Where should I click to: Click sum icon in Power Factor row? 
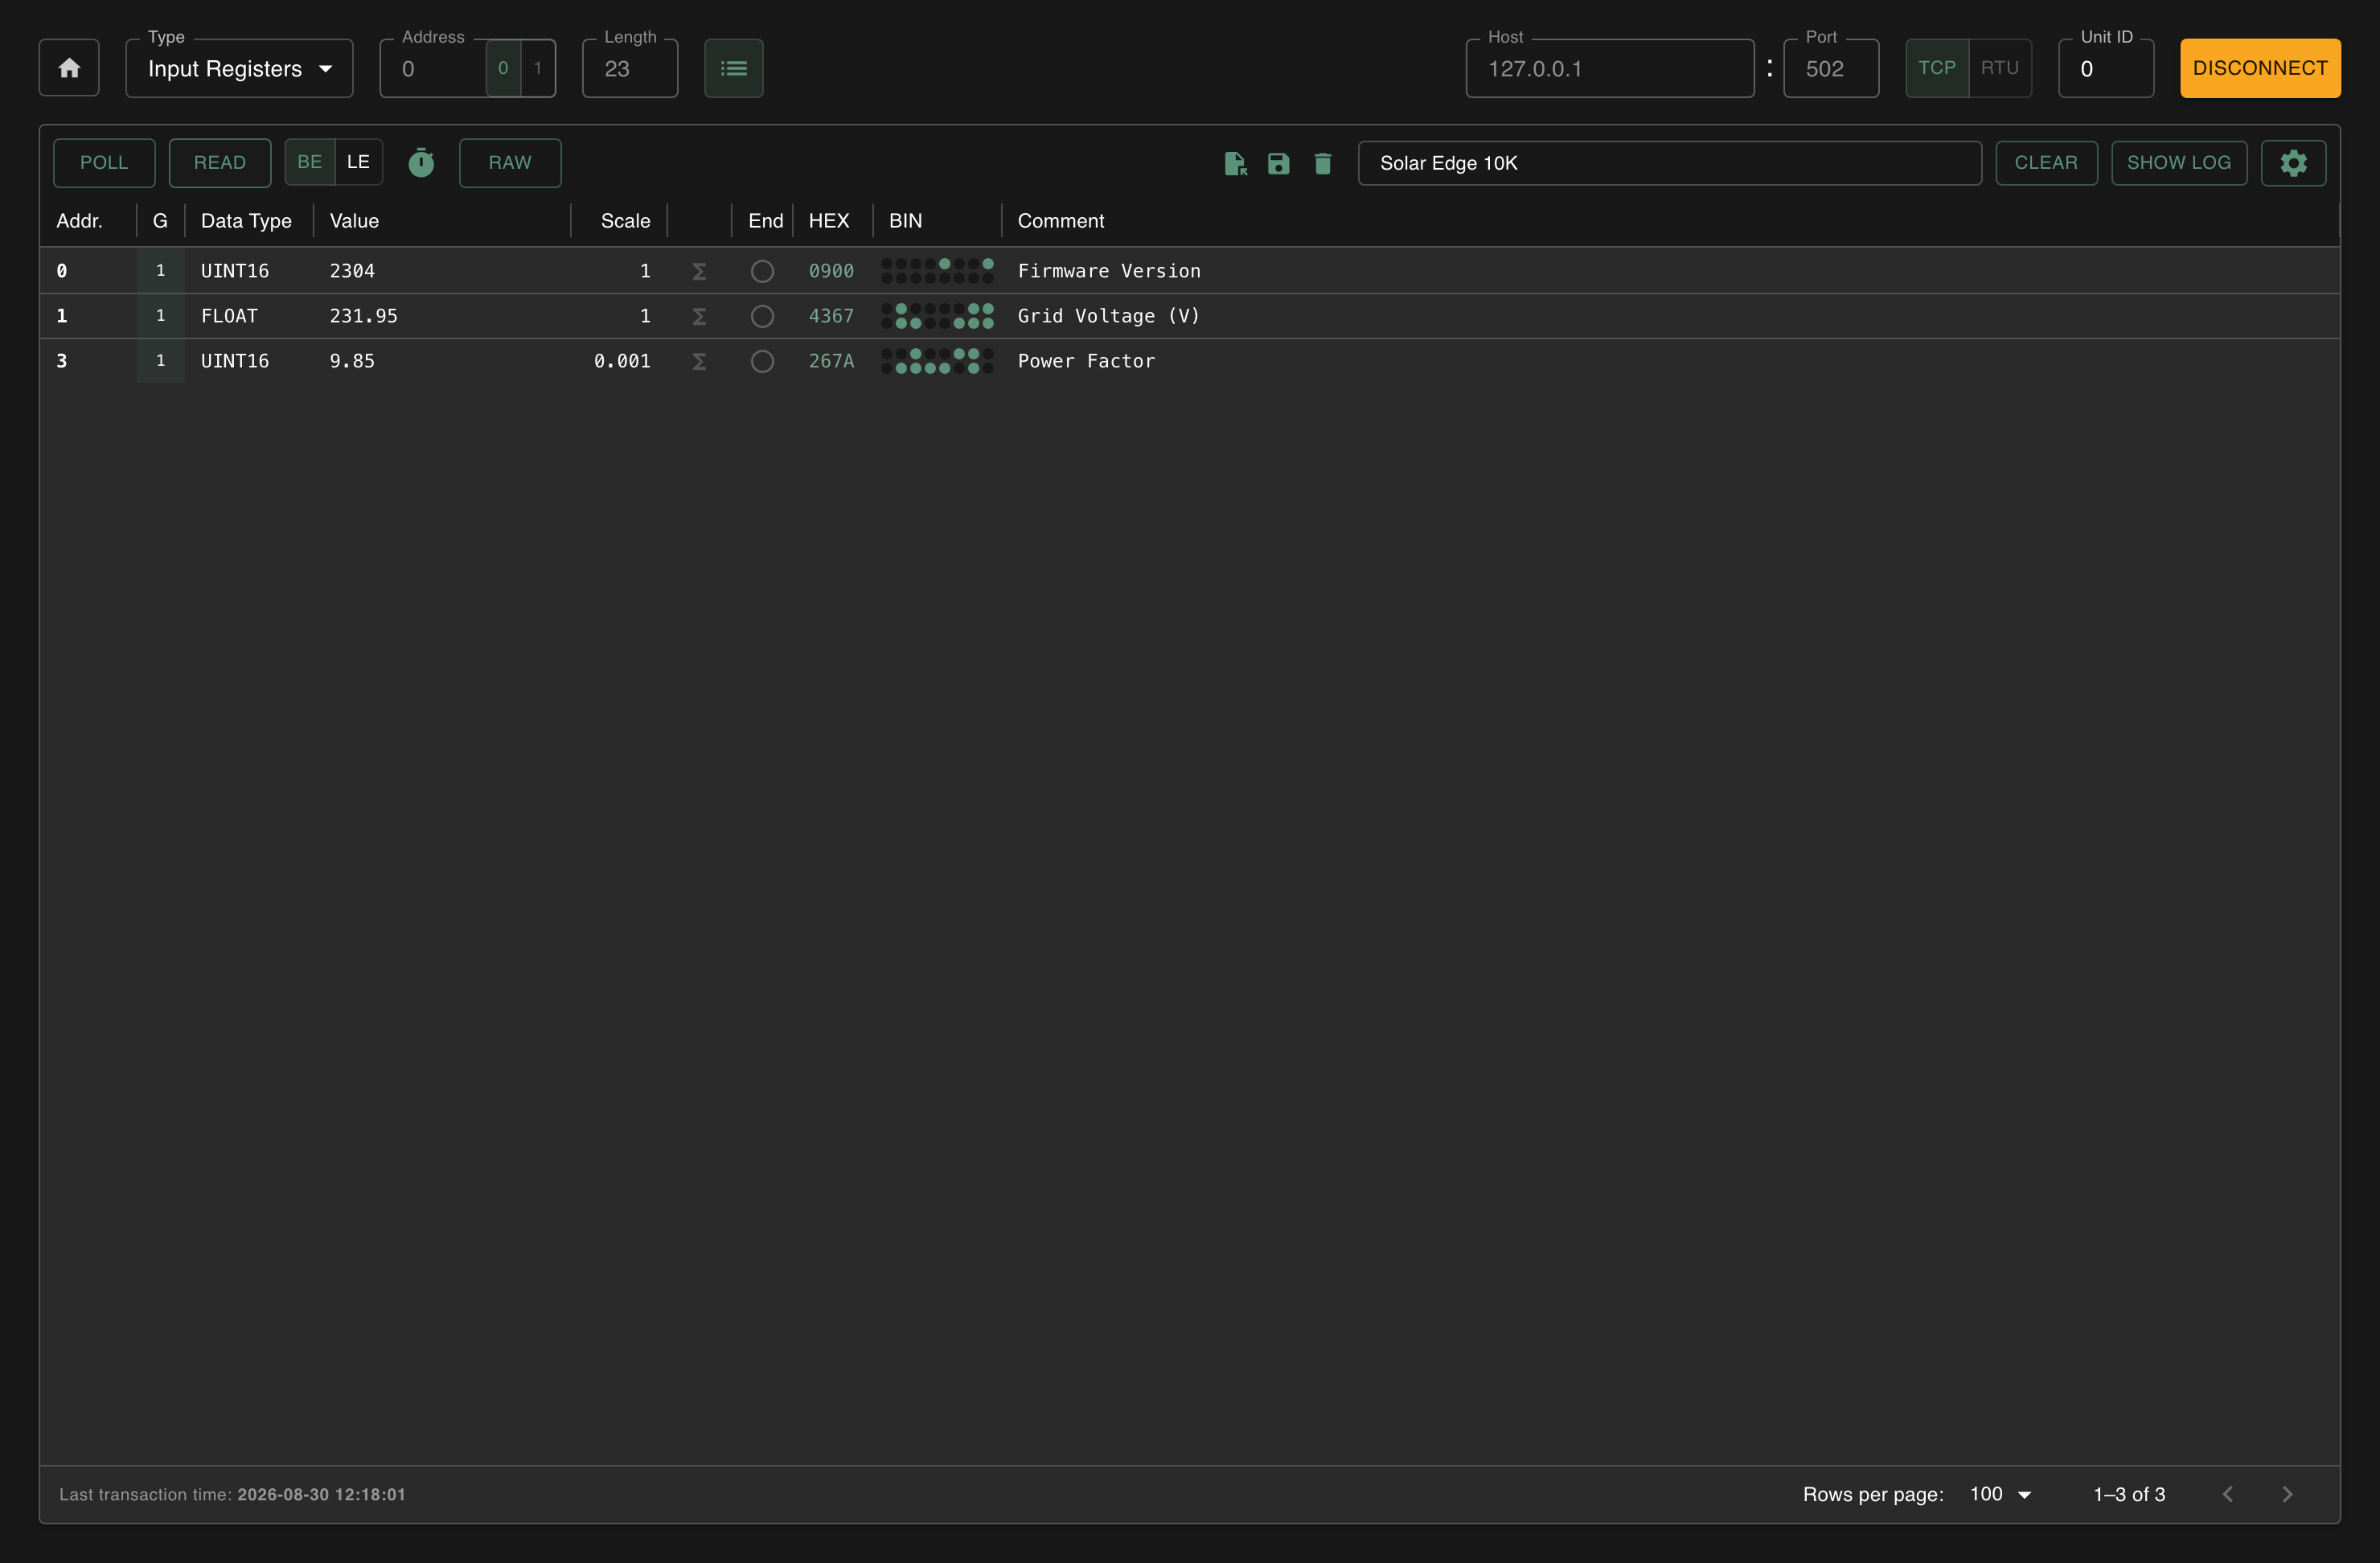click(699, 361)
